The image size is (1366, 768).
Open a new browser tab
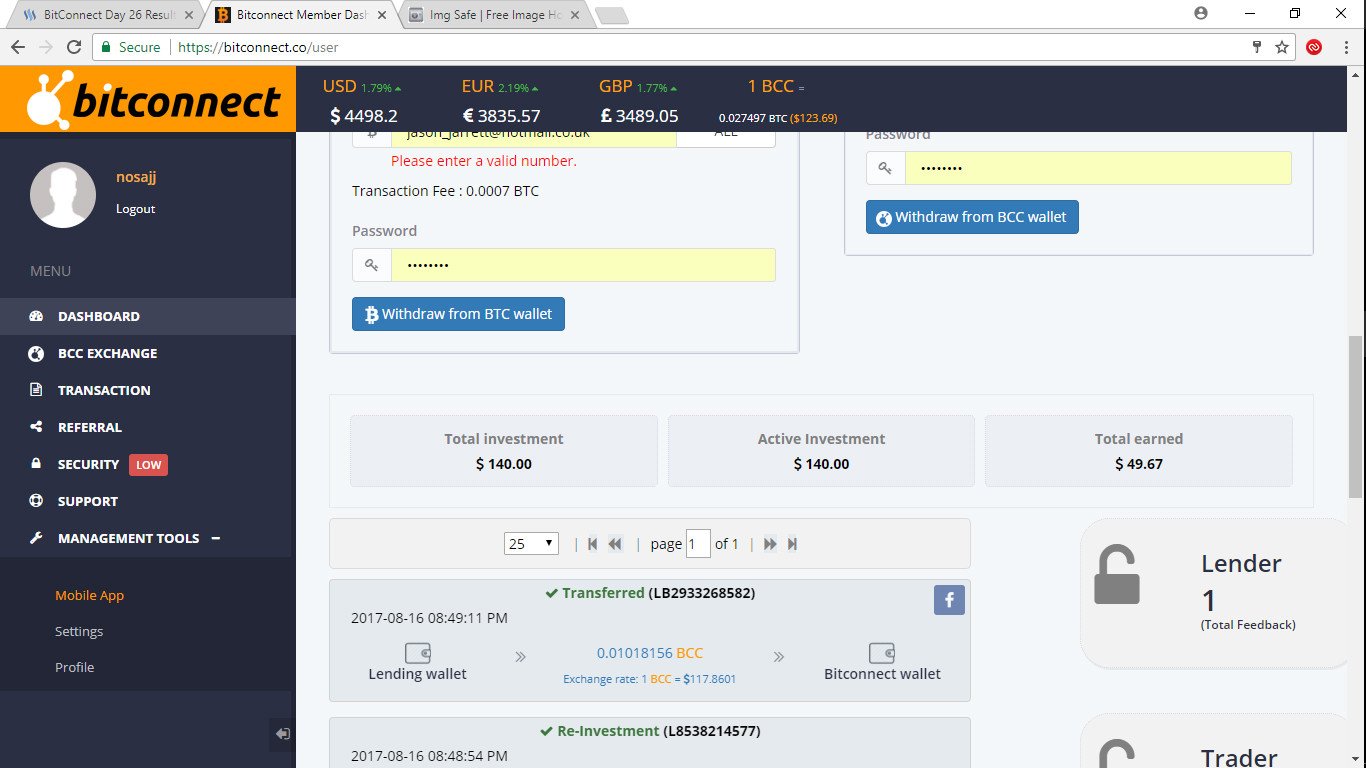click(x=611, y=15)
